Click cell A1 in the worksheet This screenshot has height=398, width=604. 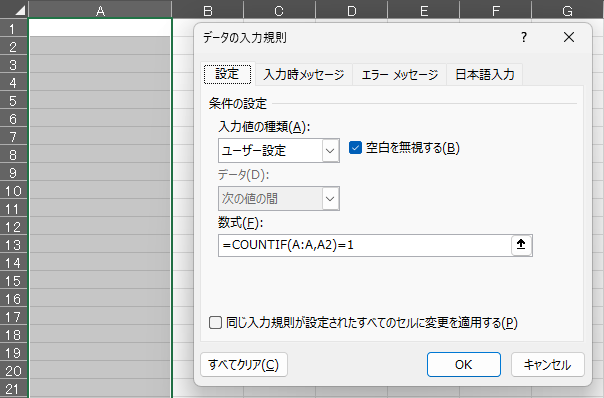coord(100,28)
